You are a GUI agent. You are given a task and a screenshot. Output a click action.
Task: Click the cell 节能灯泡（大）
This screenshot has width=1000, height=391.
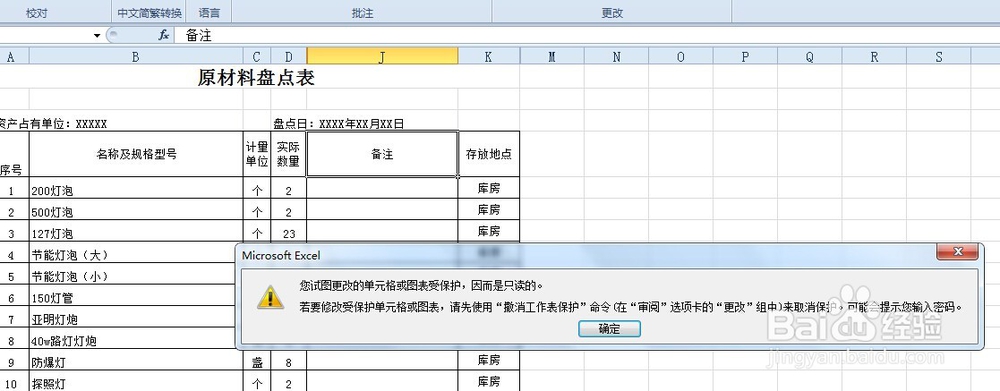[133, 254]
